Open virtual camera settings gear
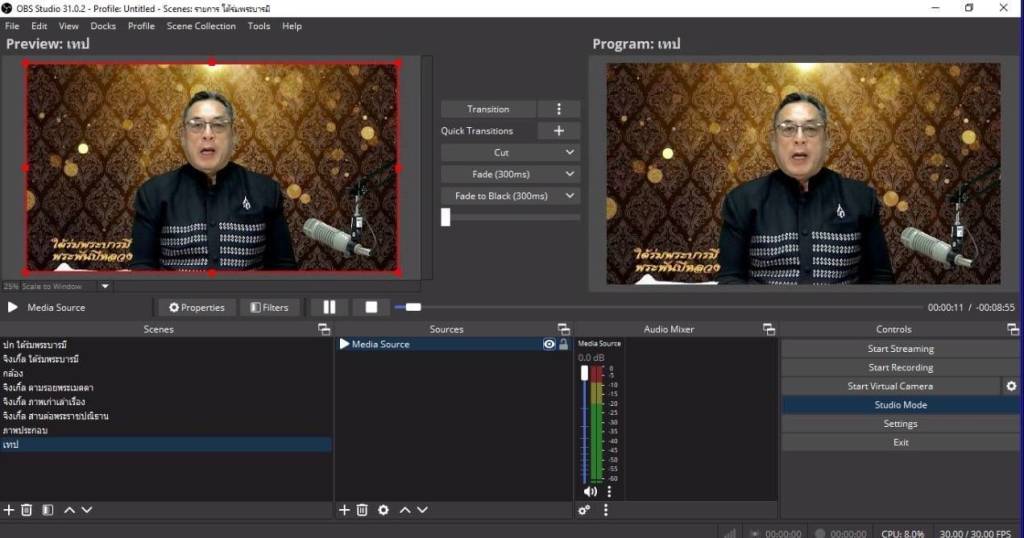Screen dimensions: 1024x538 [1011, 386]
